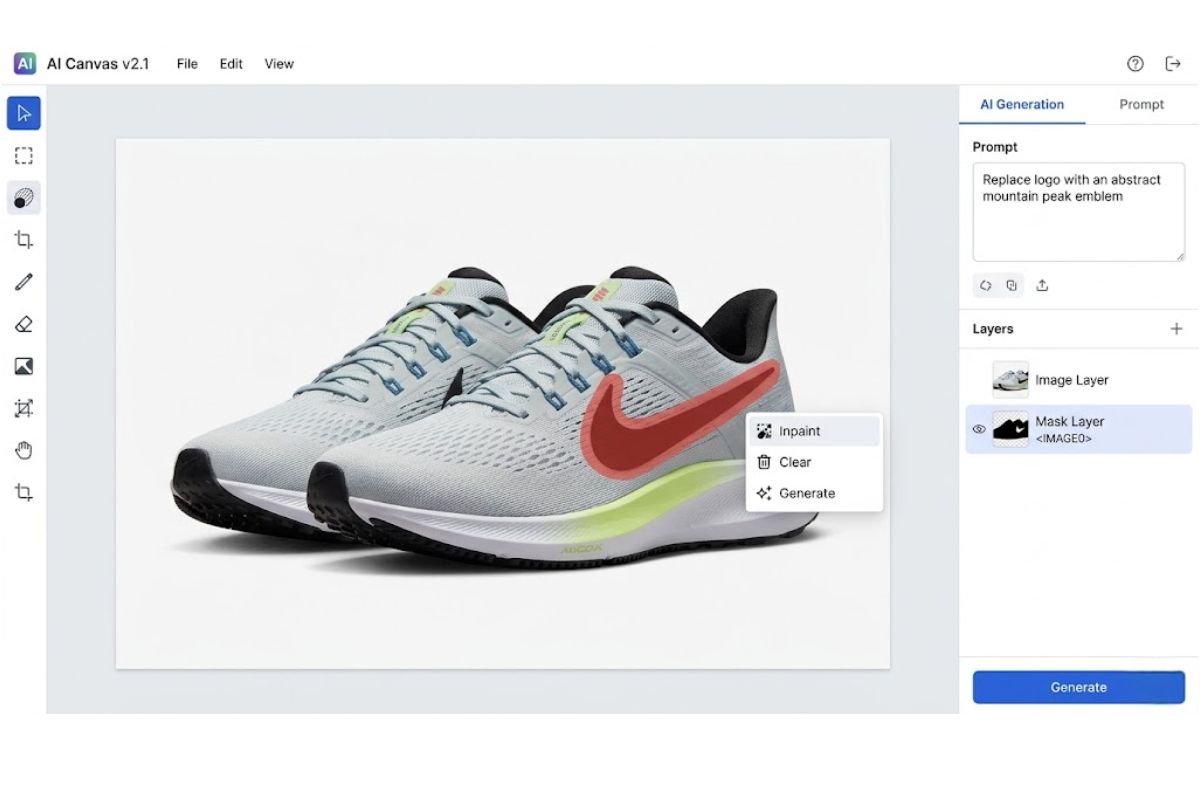Activate the mask brush tool
Screen dimensions: 1200x800
24,198
